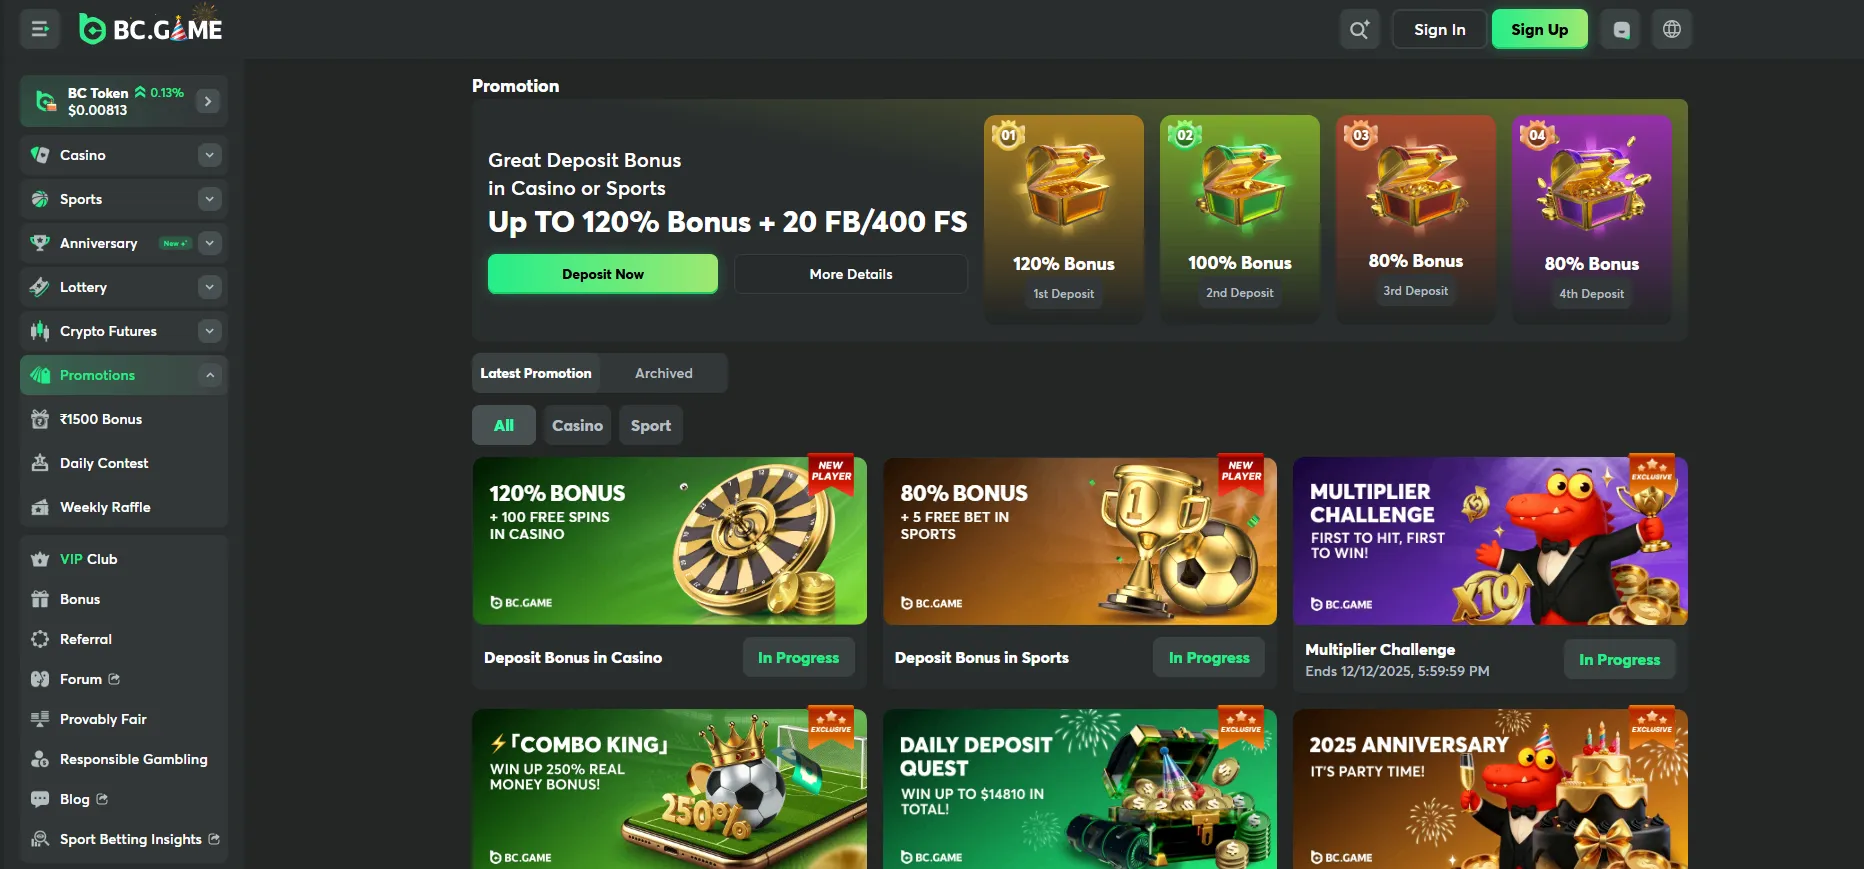Expand the Sports sidebar chevron
The image size is (1864, 869).
point(209,199)
